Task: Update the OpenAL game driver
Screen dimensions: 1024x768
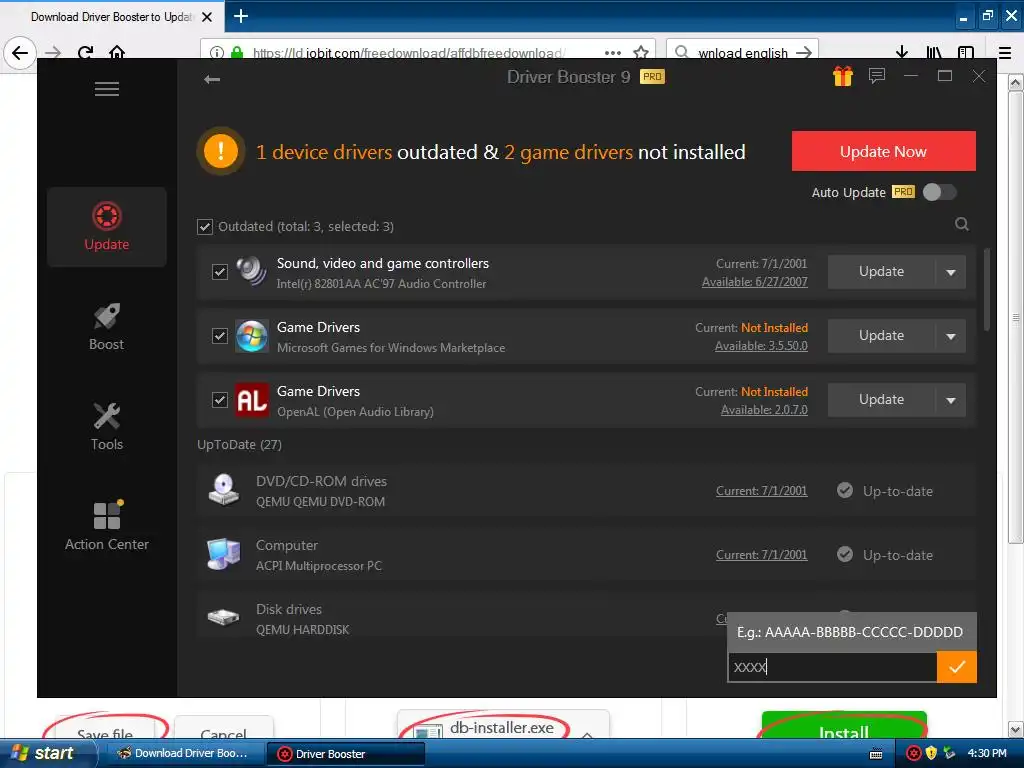Action: click(x=882, y=400)
